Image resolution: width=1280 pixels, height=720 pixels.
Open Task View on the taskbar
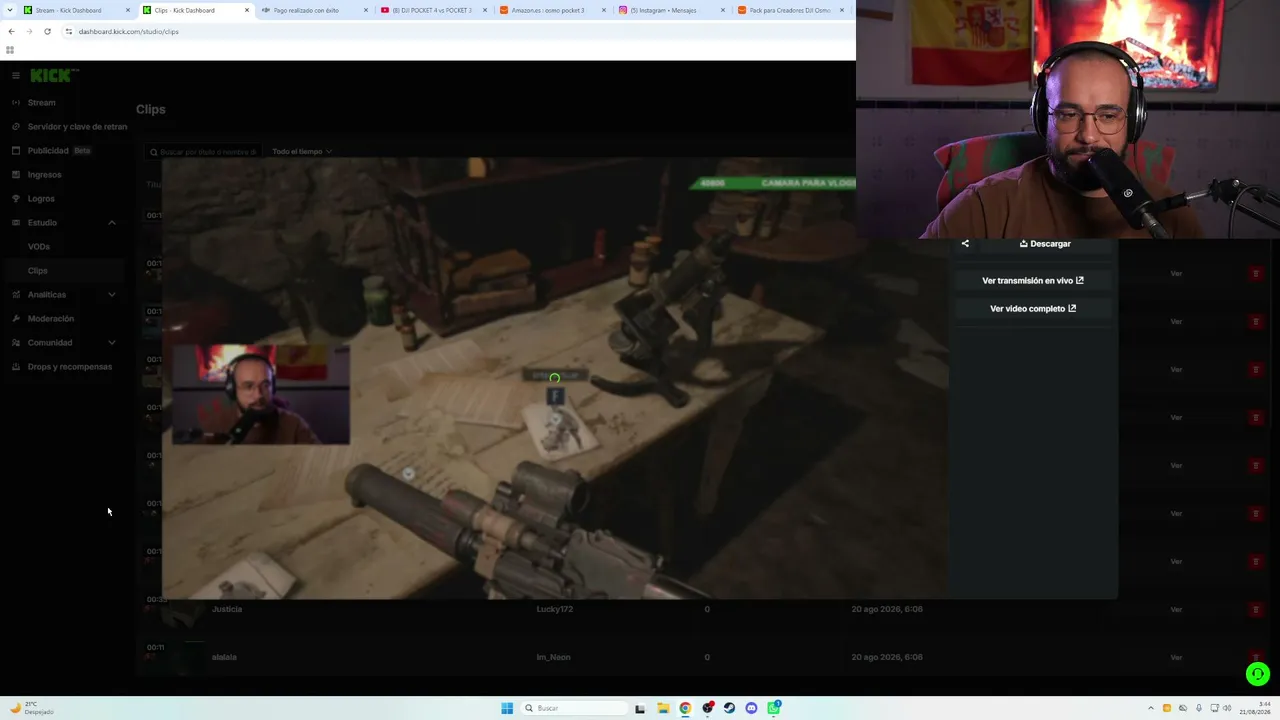click(x=640, y=709)
